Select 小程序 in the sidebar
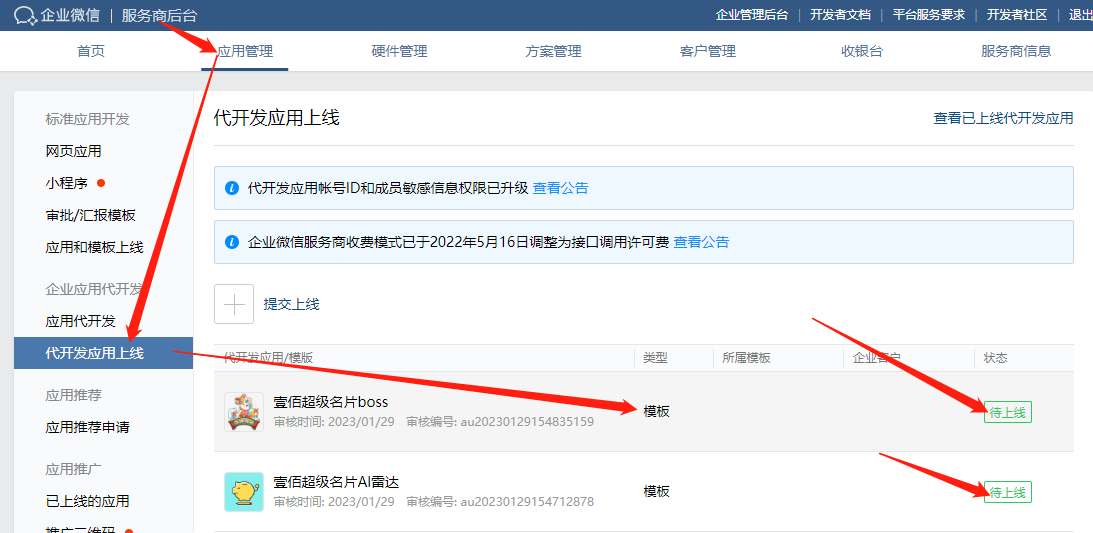 pos(66,183)
